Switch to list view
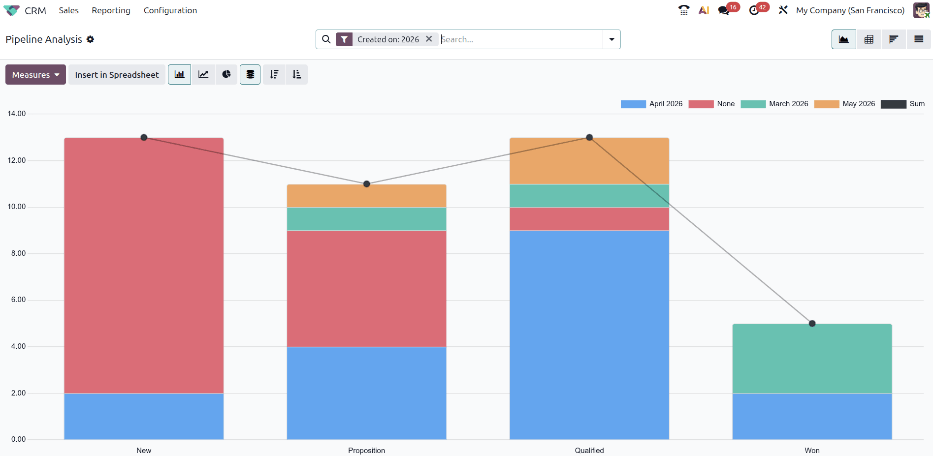This screenshot has width=933, height=456. click(x=919, y=39)
